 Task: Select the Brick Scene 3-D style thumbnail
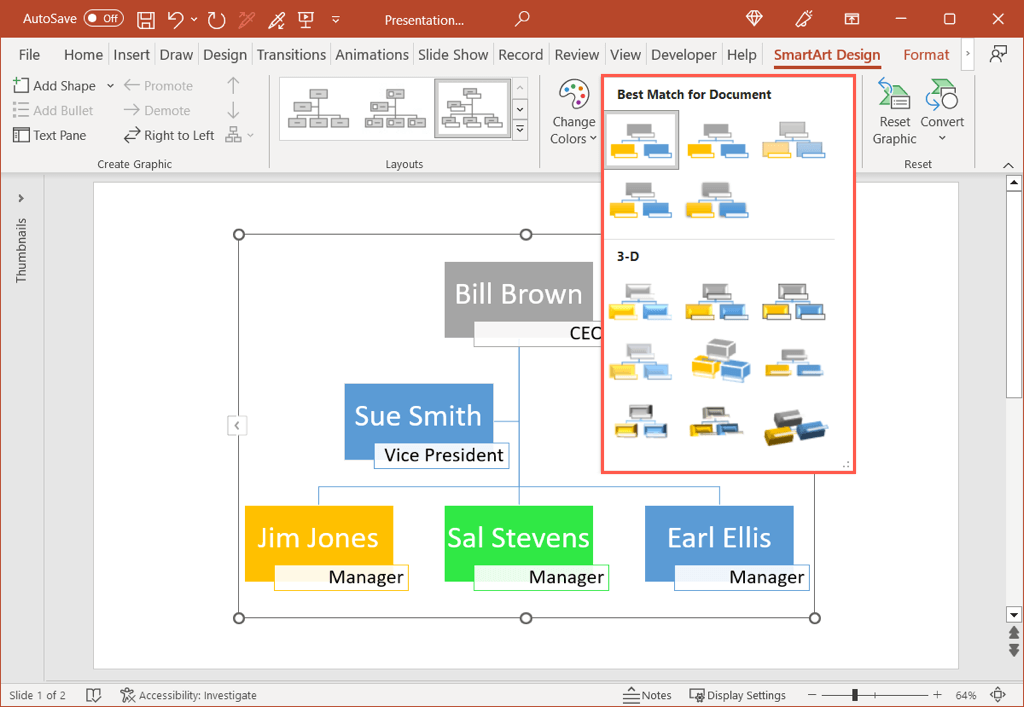pyautogui.click(x=718, y=359)
